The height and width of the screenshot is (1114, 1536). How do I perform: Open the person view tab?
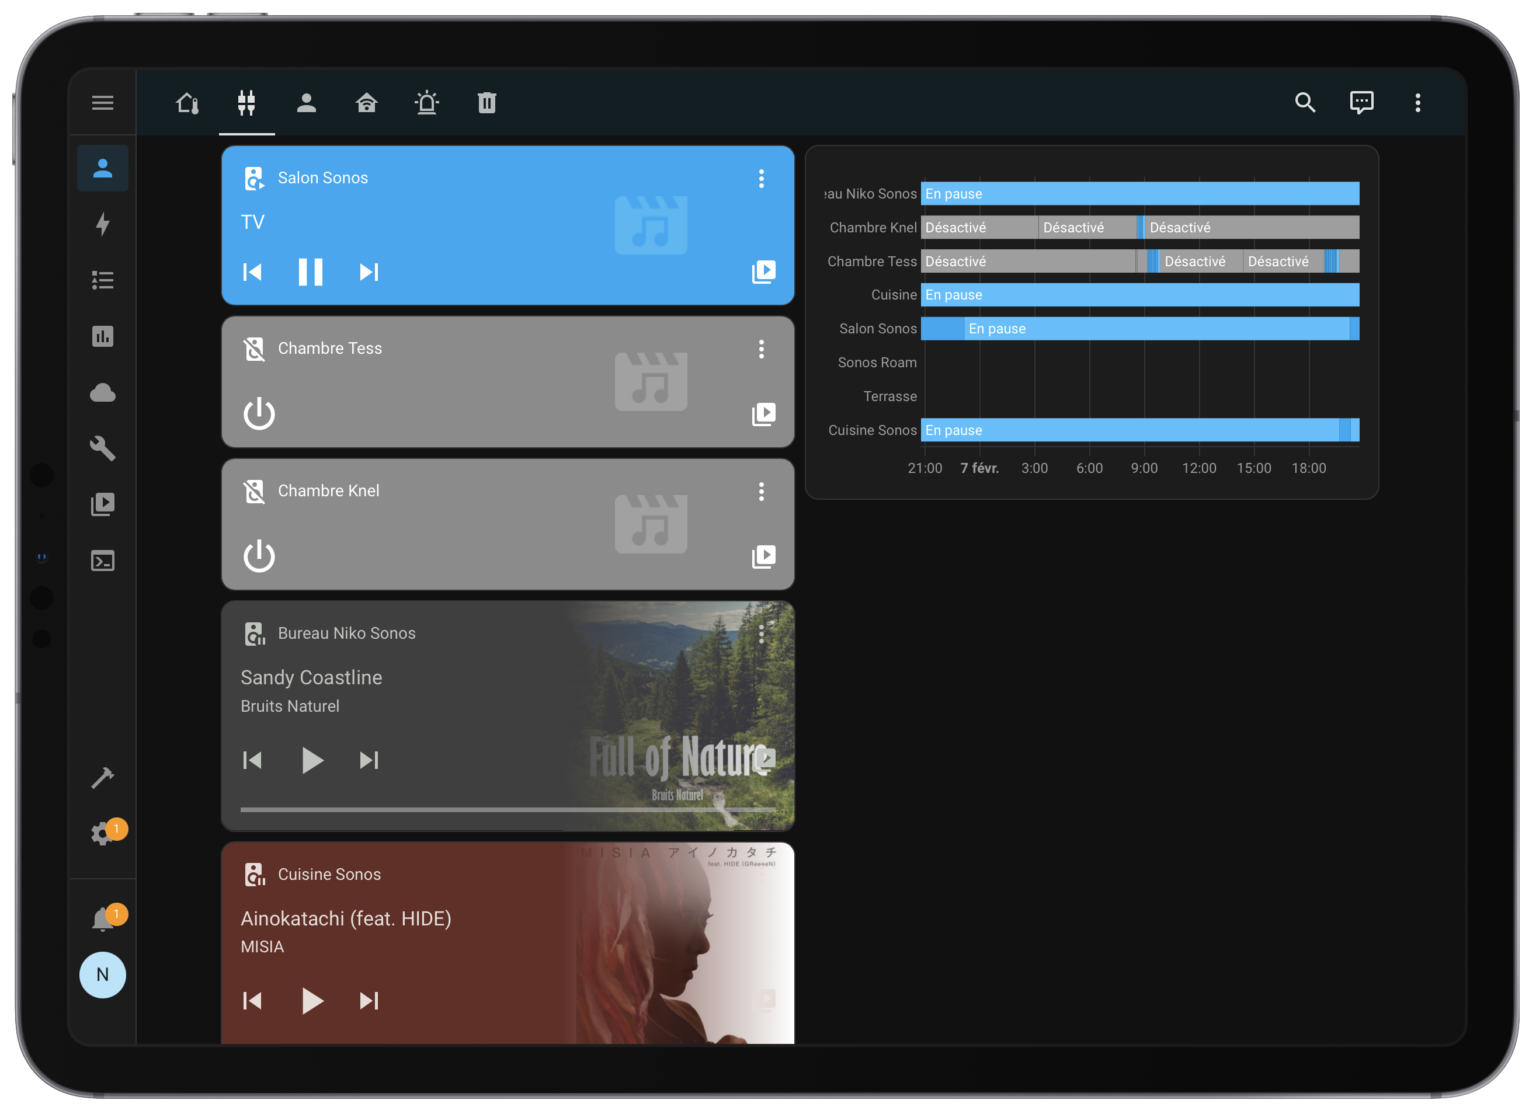tap(306, 102)
